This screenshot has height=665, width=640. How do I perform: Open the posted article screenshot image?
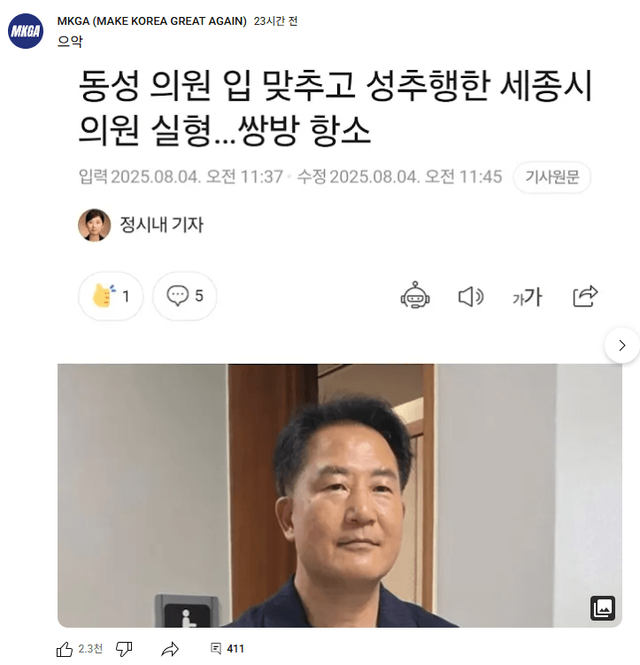pyautogui.click(x=340, y=495)
